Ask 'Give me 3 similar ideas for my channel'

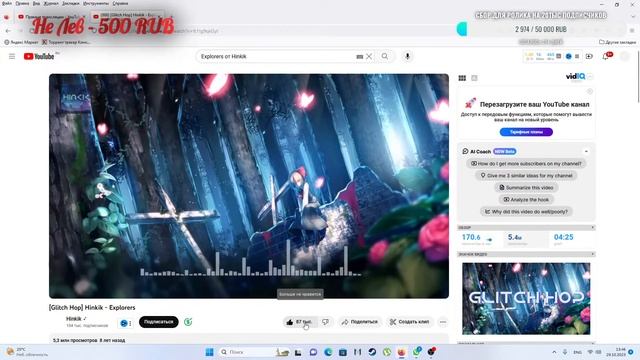tap(526, 176)
